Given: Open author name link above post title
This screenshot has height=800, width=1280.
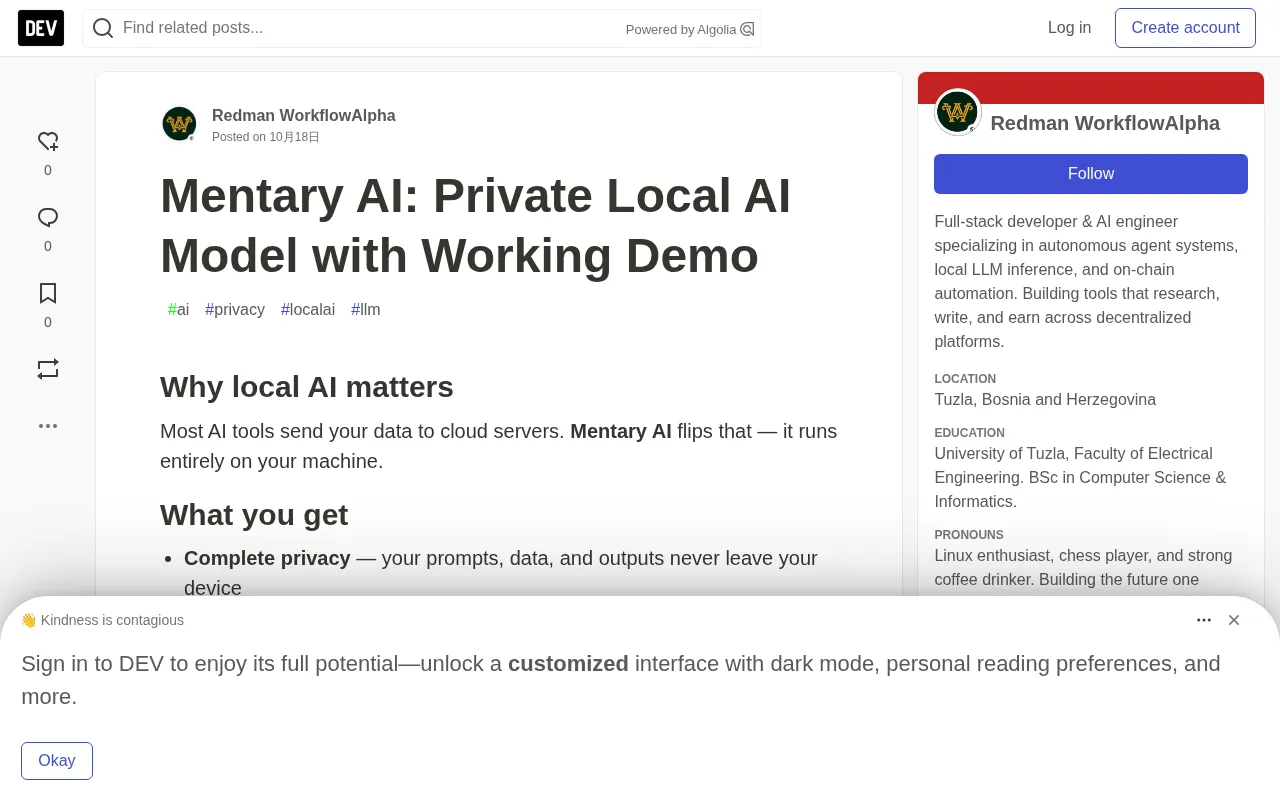Looking at the screenshot, I should coord(304,115).
